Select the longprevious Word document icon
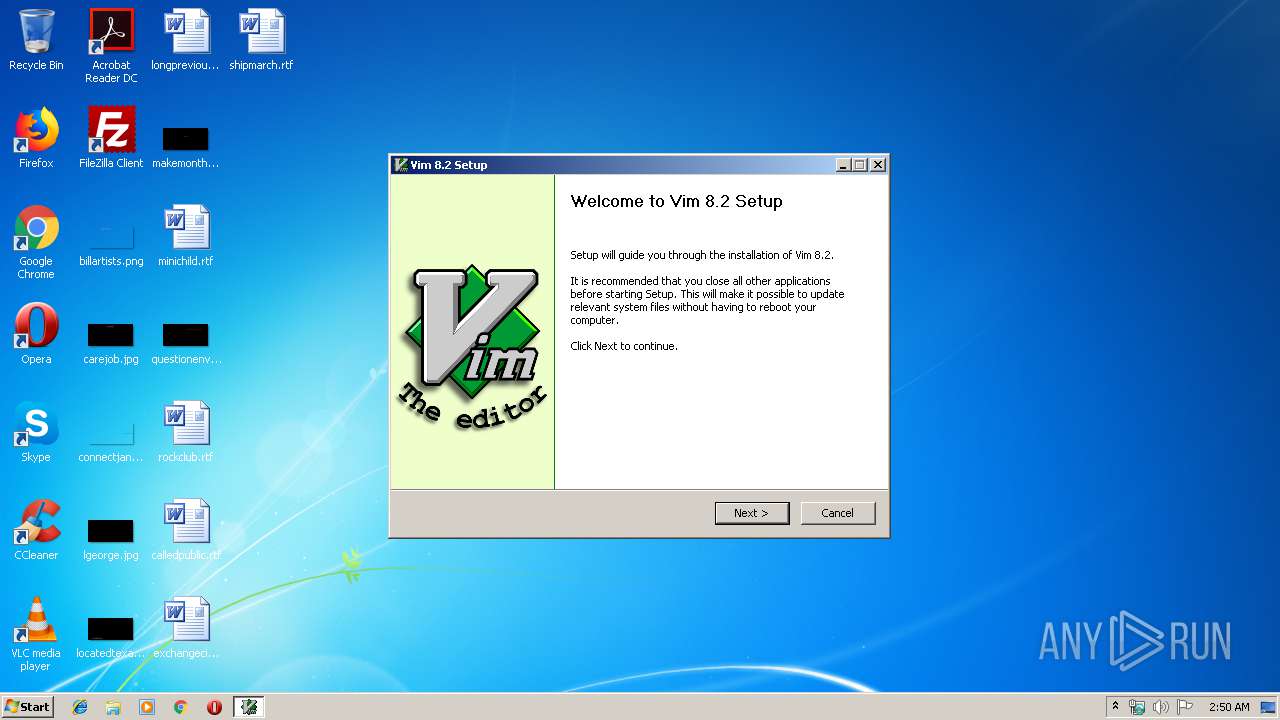This screenshot has height=720, width=1280. click(x=186, y=41)
